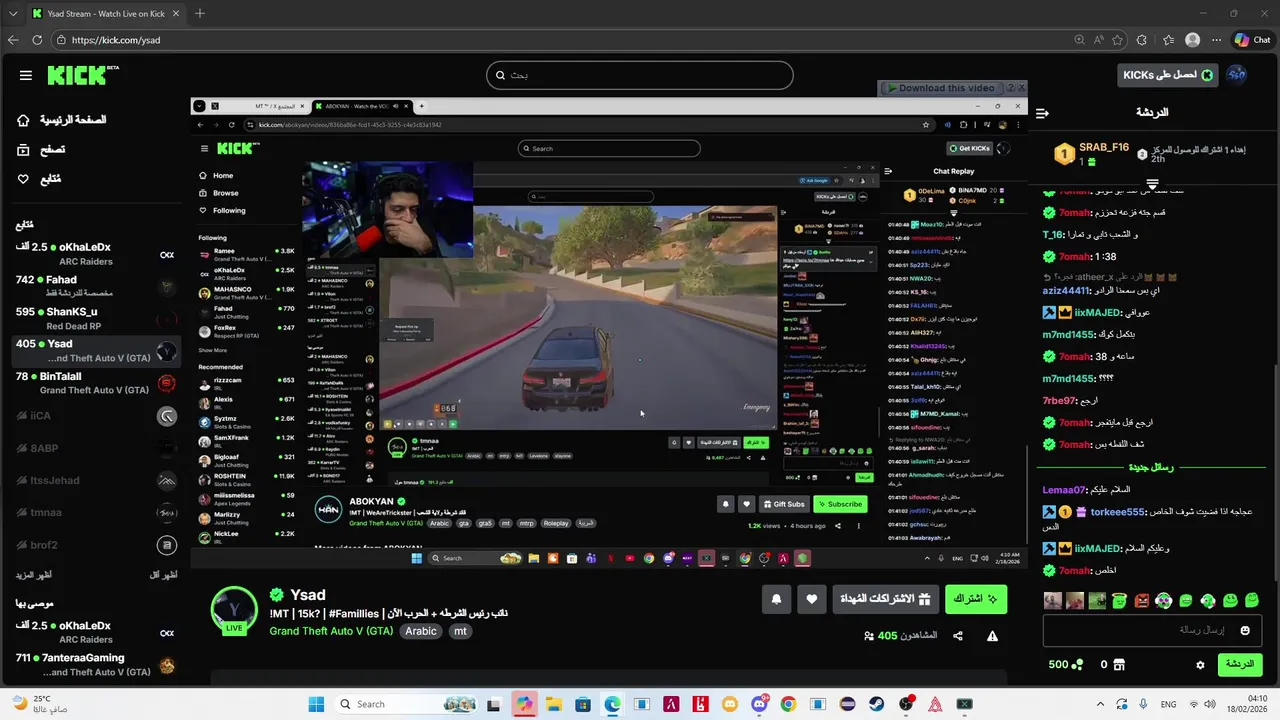Viewport: 1280px width, 720px height.
Task: Click username 7rbe97 in chat
Action: click(x=1060, y=401)
